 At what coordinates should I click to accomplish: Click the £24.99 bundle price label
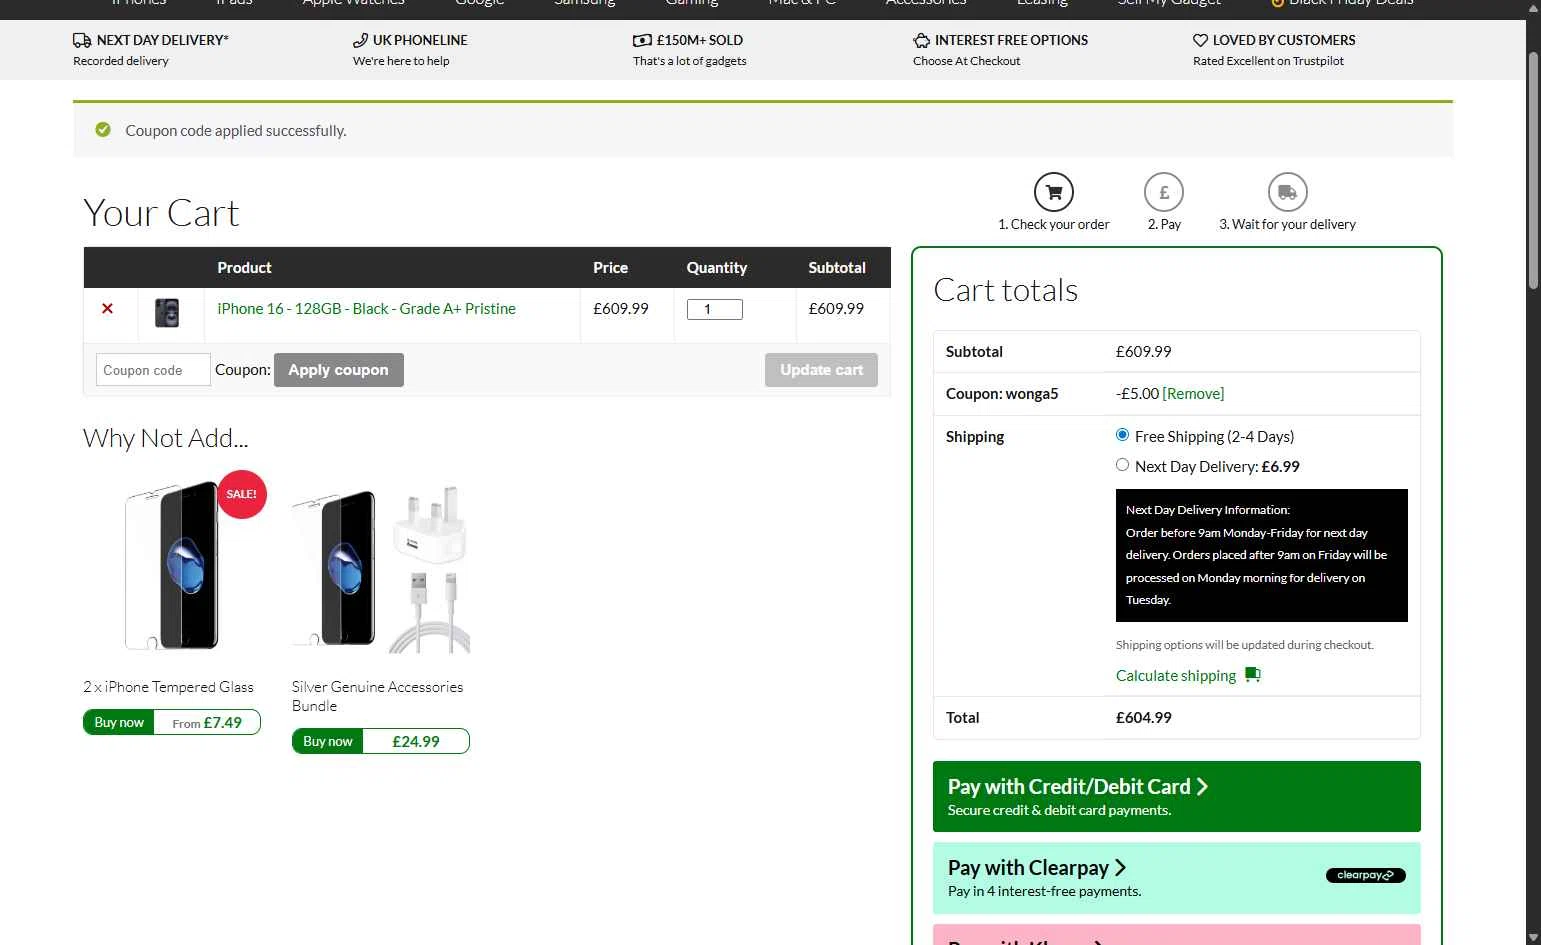416,741
